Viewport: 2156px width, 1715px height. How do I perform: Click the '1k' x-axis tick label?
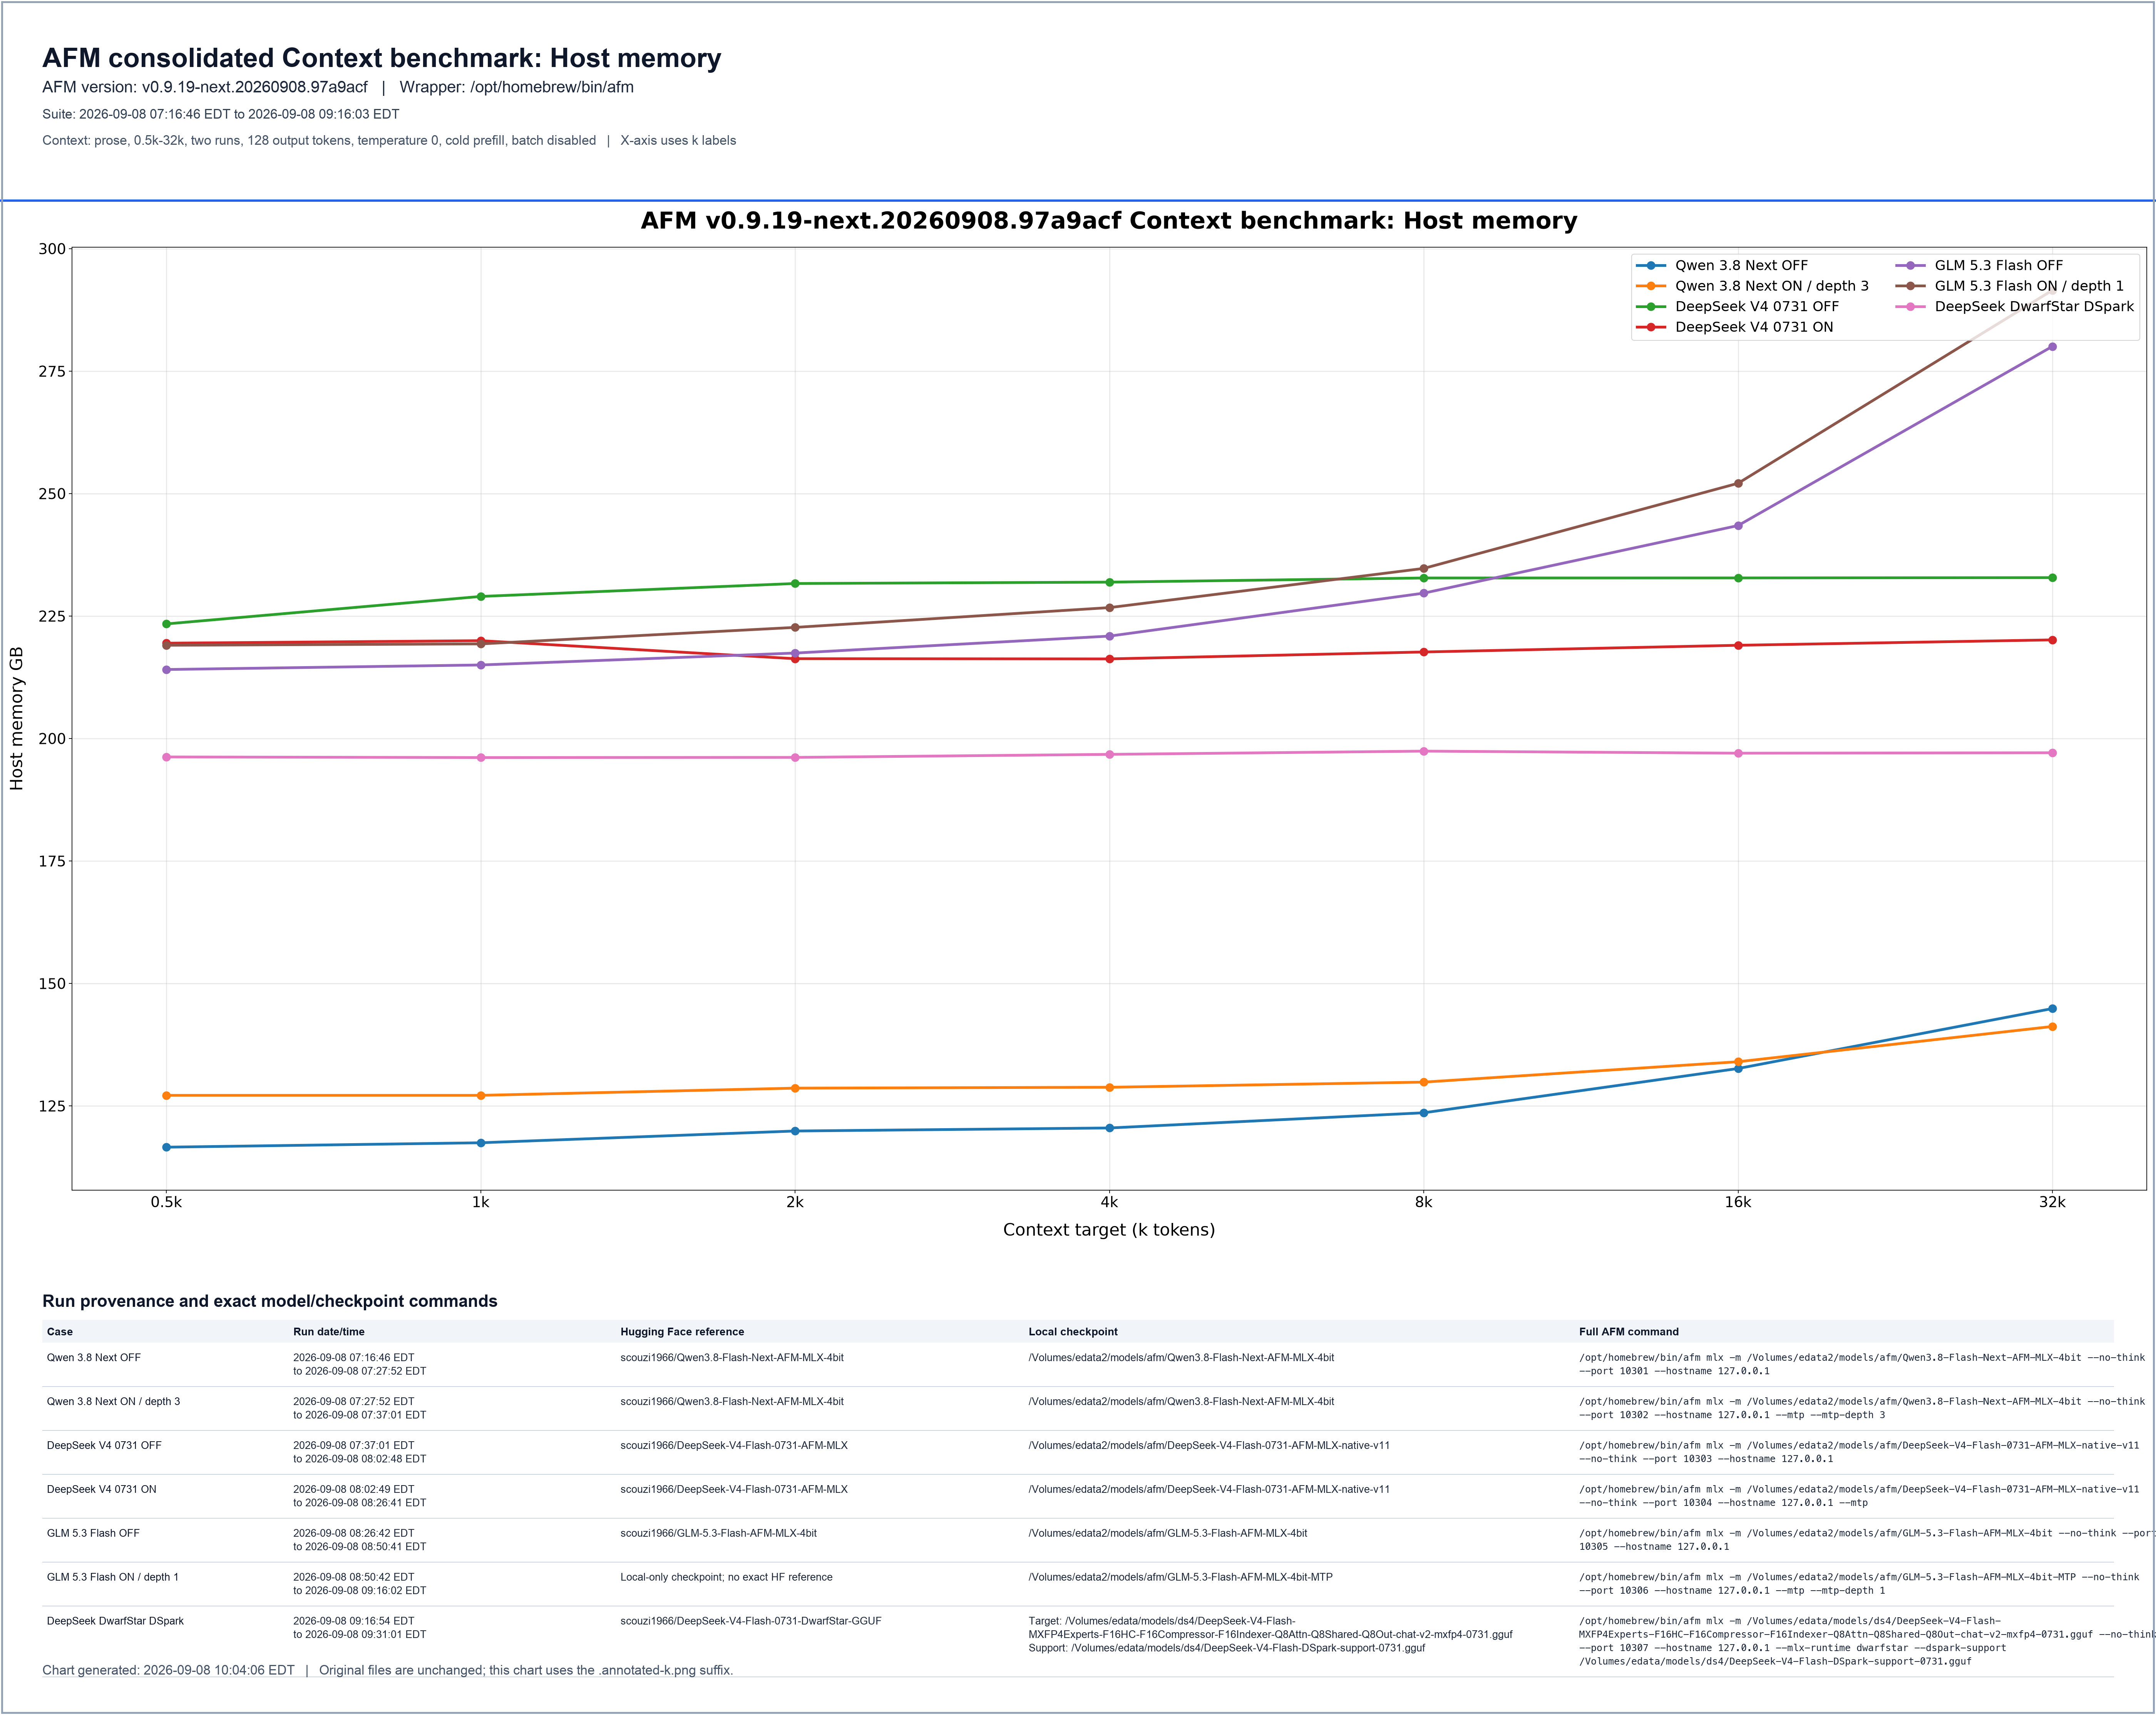pyautogui.click(x=481, y=1202)
